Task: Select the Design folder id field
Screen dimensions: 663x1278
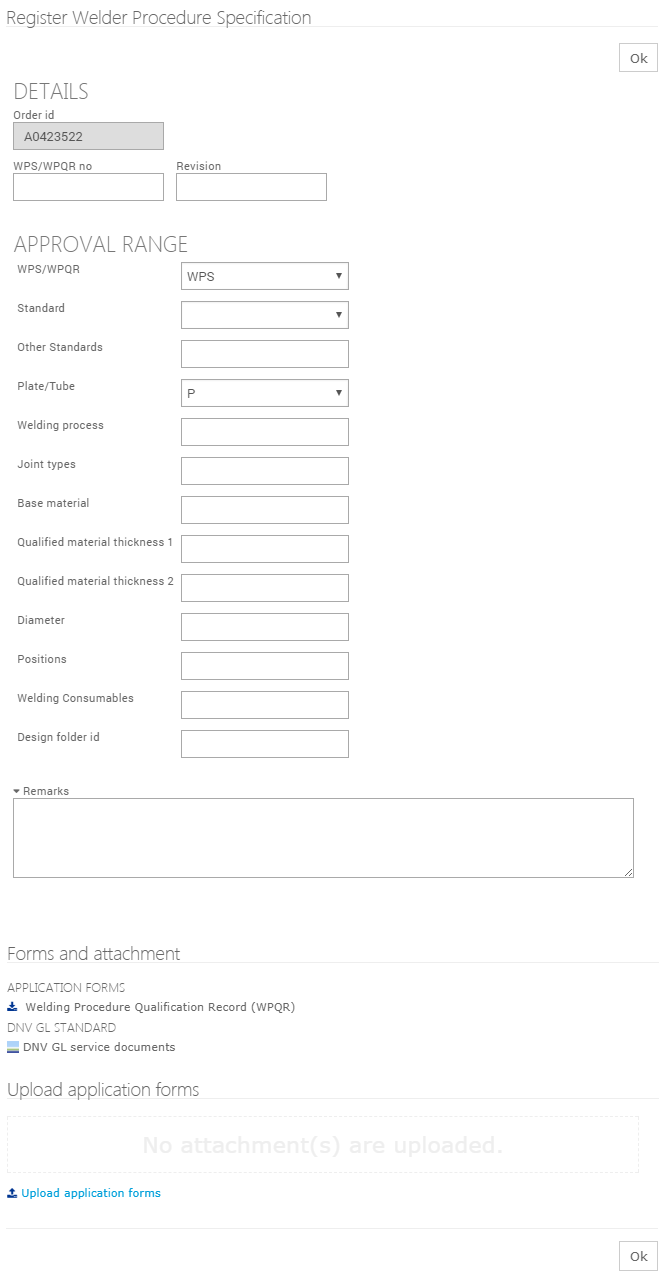Action: [264, 744]
